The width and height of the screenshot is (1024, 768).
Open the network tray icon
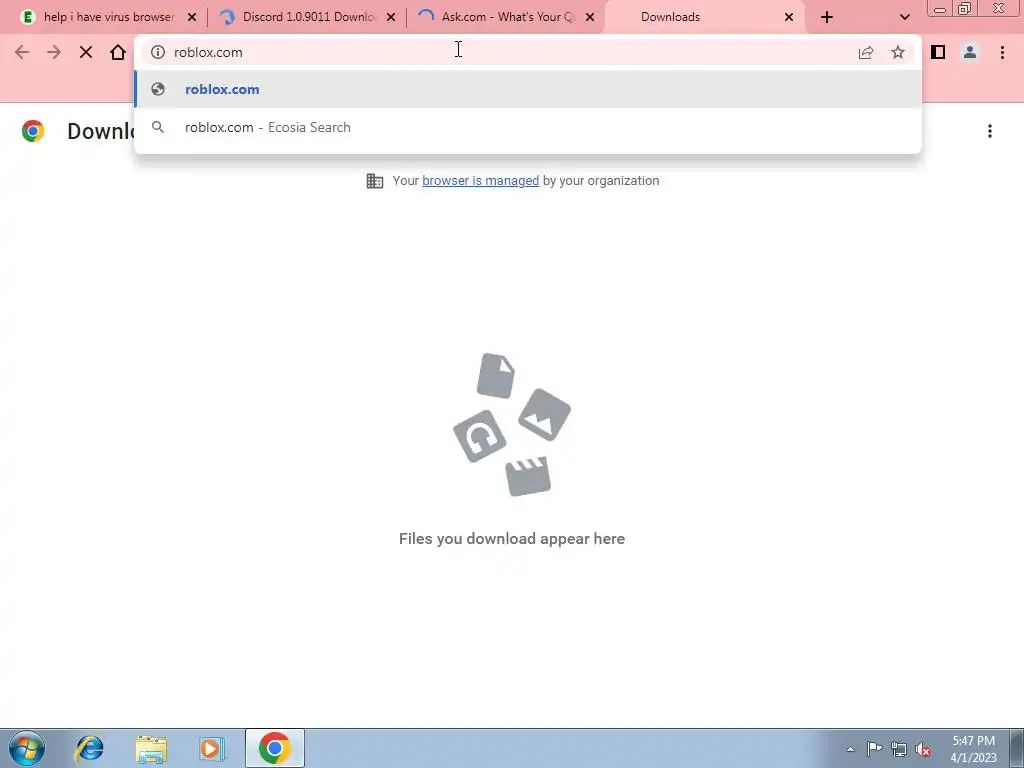pos(899,749)
